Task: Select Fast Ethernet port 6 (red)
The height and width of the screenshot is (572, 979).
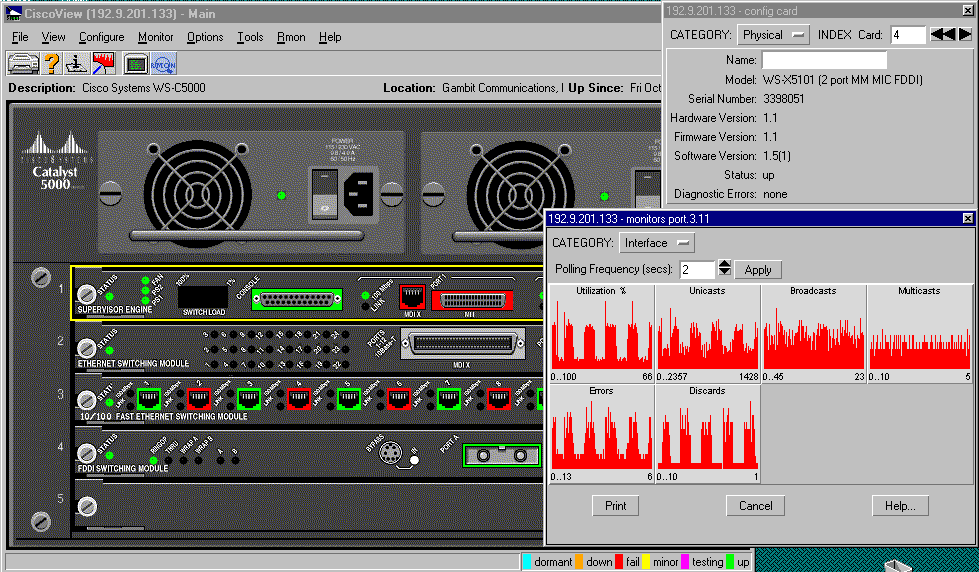Action: coord(398,398)
